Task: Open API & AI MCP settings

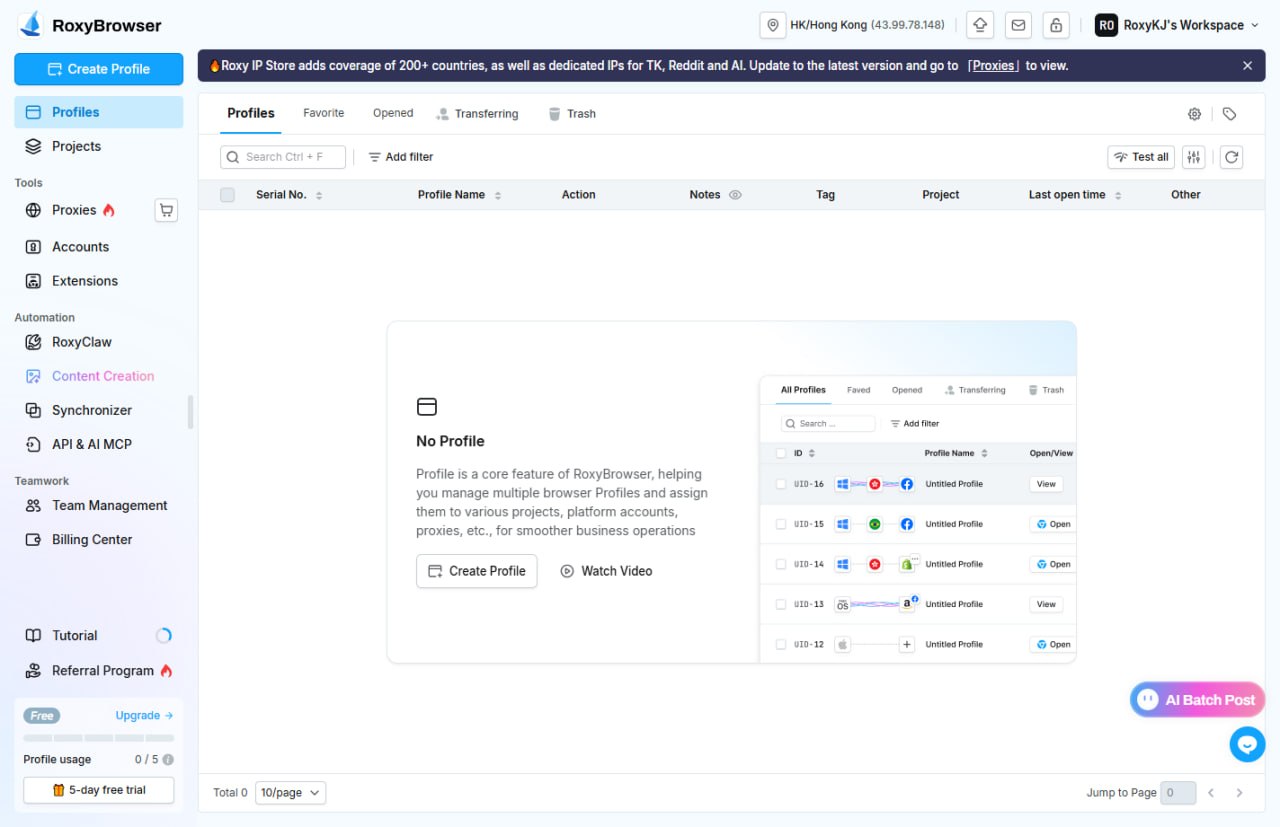Action: (98, 444)
